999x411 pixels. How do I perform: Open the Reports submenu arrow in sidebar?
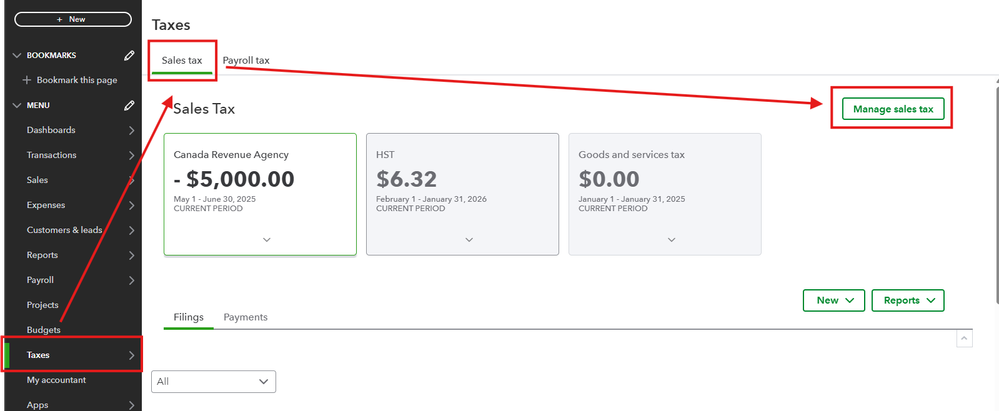click(132, 255)
